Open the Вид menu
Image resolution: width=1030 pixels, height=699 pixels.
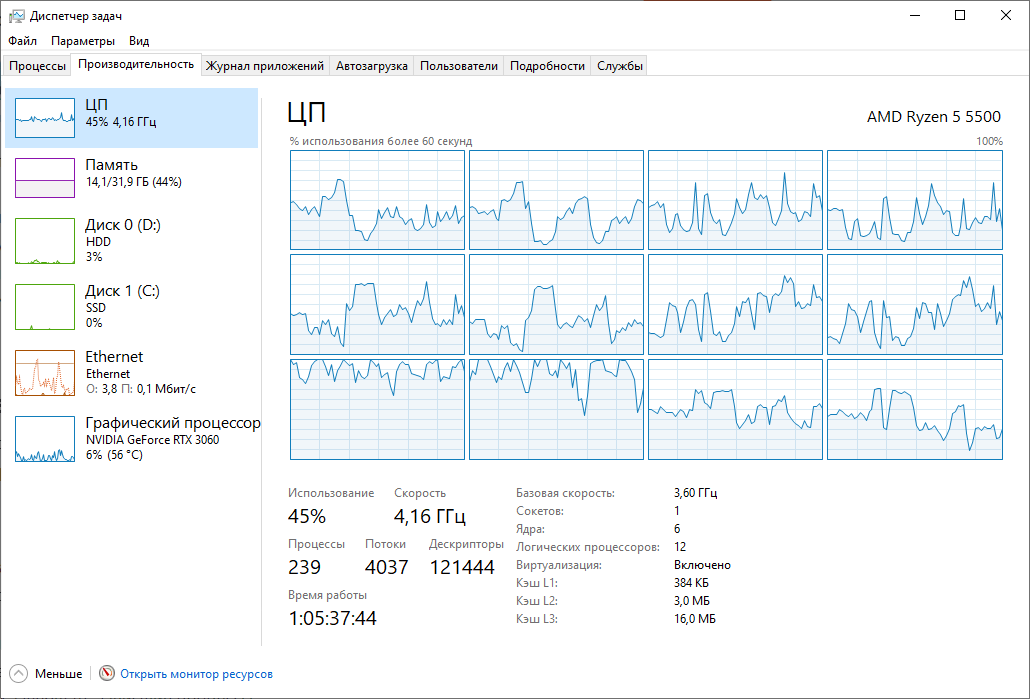(x=139, y=41)
